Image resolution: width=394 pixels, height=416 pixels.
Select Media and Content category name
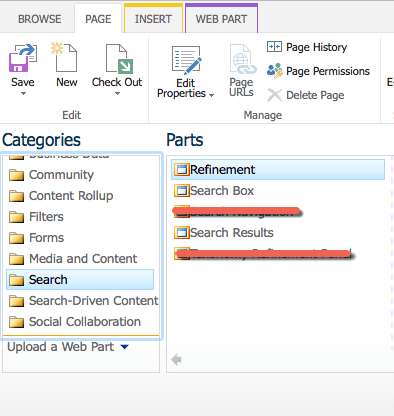pos(83,259)
